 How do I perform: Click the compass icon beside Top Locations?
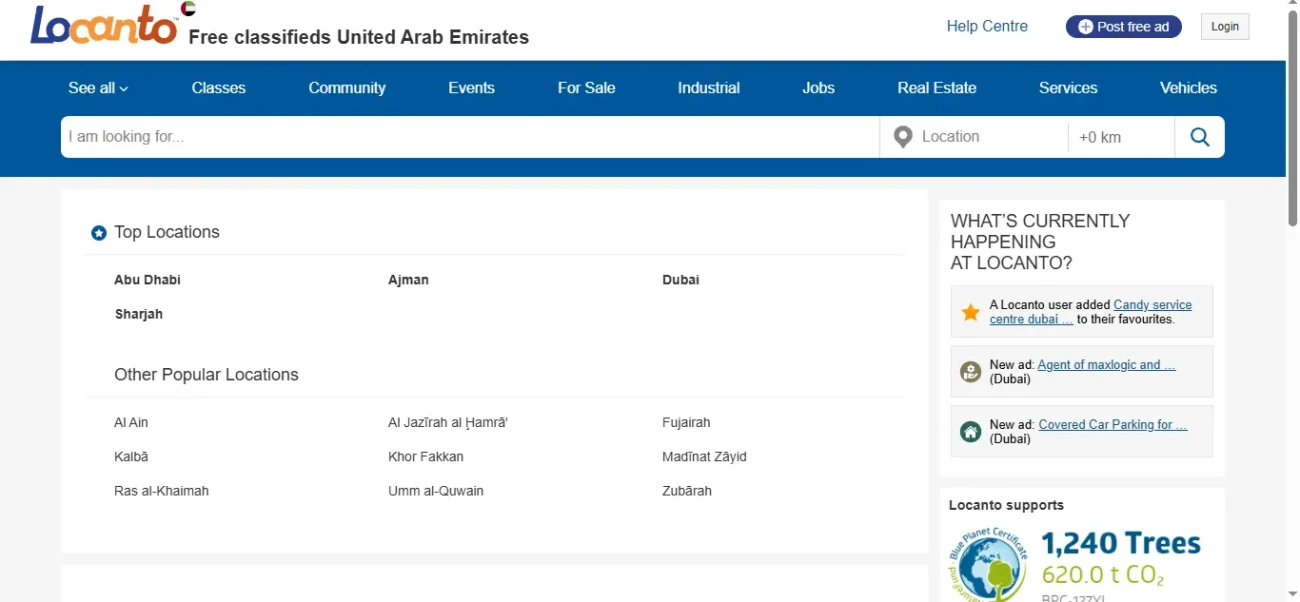pyautogui.click(x=98, y=232)
